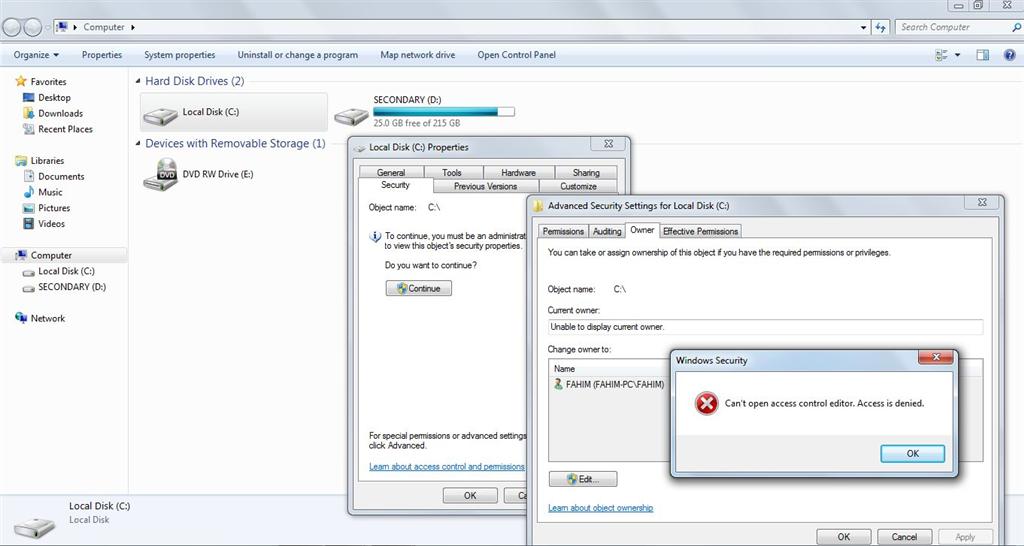Viewport: 1024px width, 546px height.
Task: Click the Documents library icon
Action: click(28, 176)
